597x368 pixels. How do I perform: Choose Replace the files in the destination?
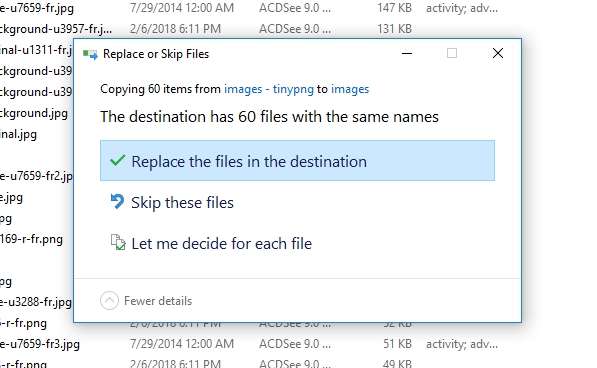(297, 161)
